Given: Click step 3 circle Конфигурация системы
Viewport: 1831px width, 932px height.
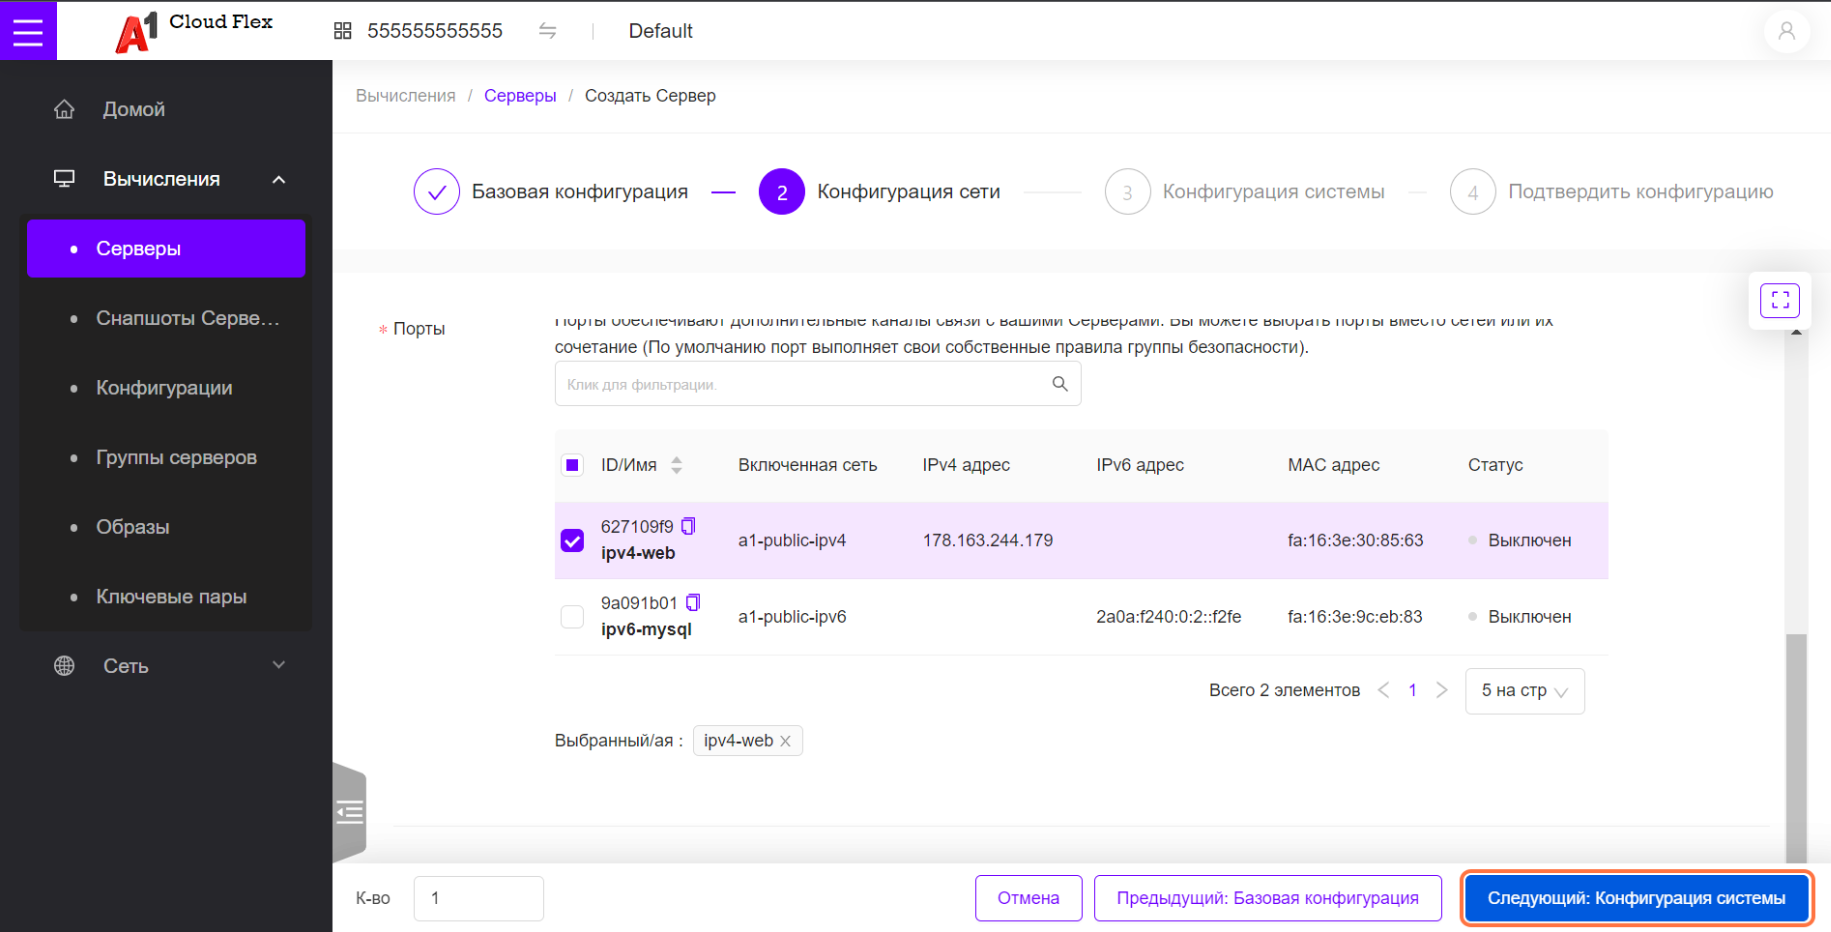Looking at the screenshot, I should click(1127, 192).
